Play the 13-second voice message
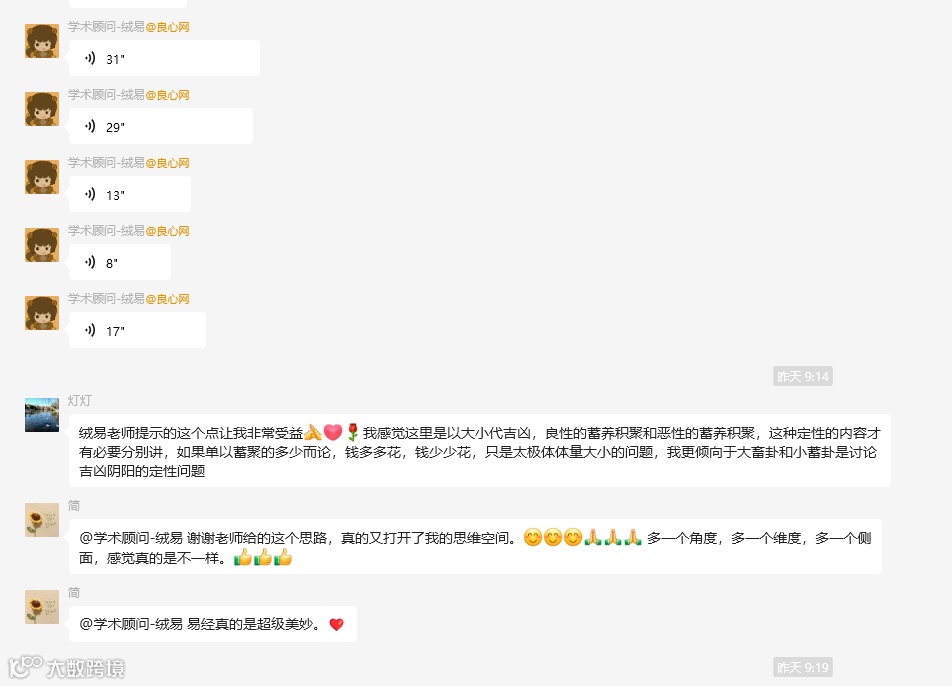952x686 pixels. pos(130,194)
